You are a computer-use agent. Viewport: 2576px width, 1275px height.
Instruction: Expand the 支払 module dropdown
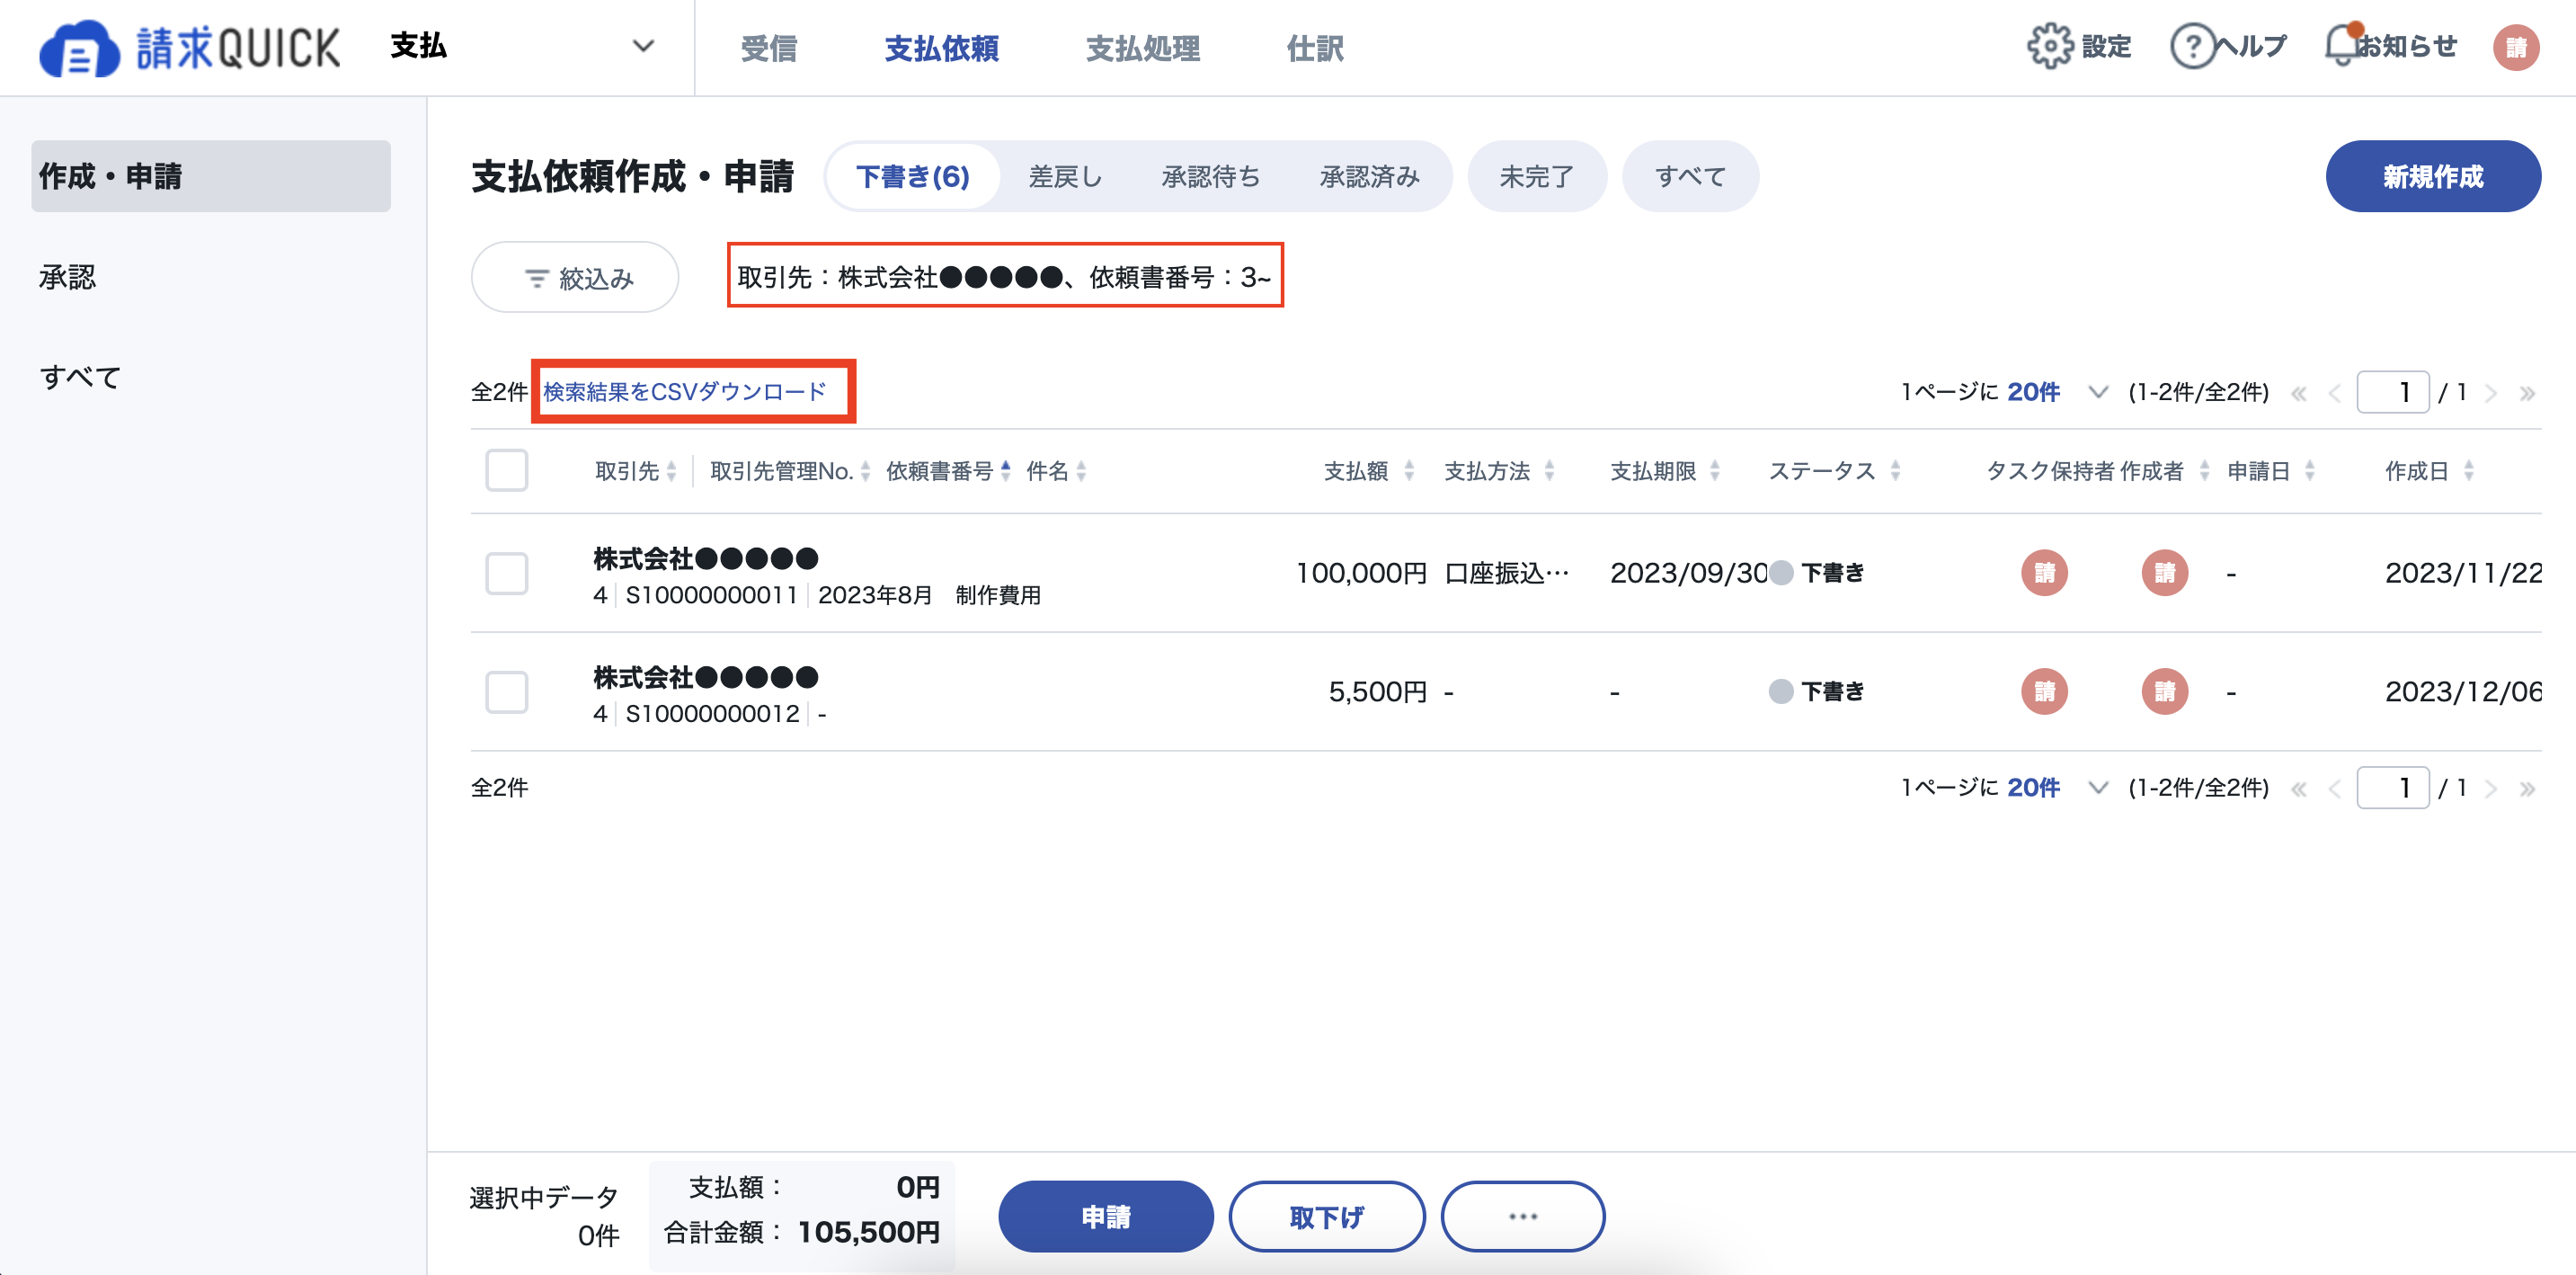point(522,47)
